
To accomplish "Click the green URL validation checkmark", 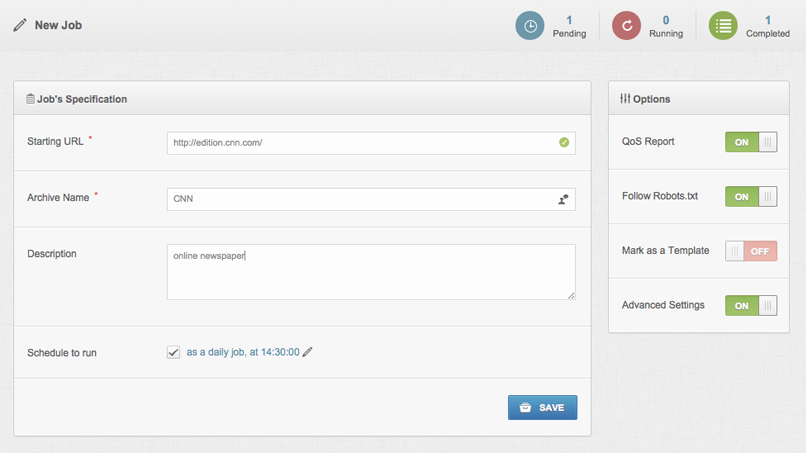I will [x=564, y=143].
